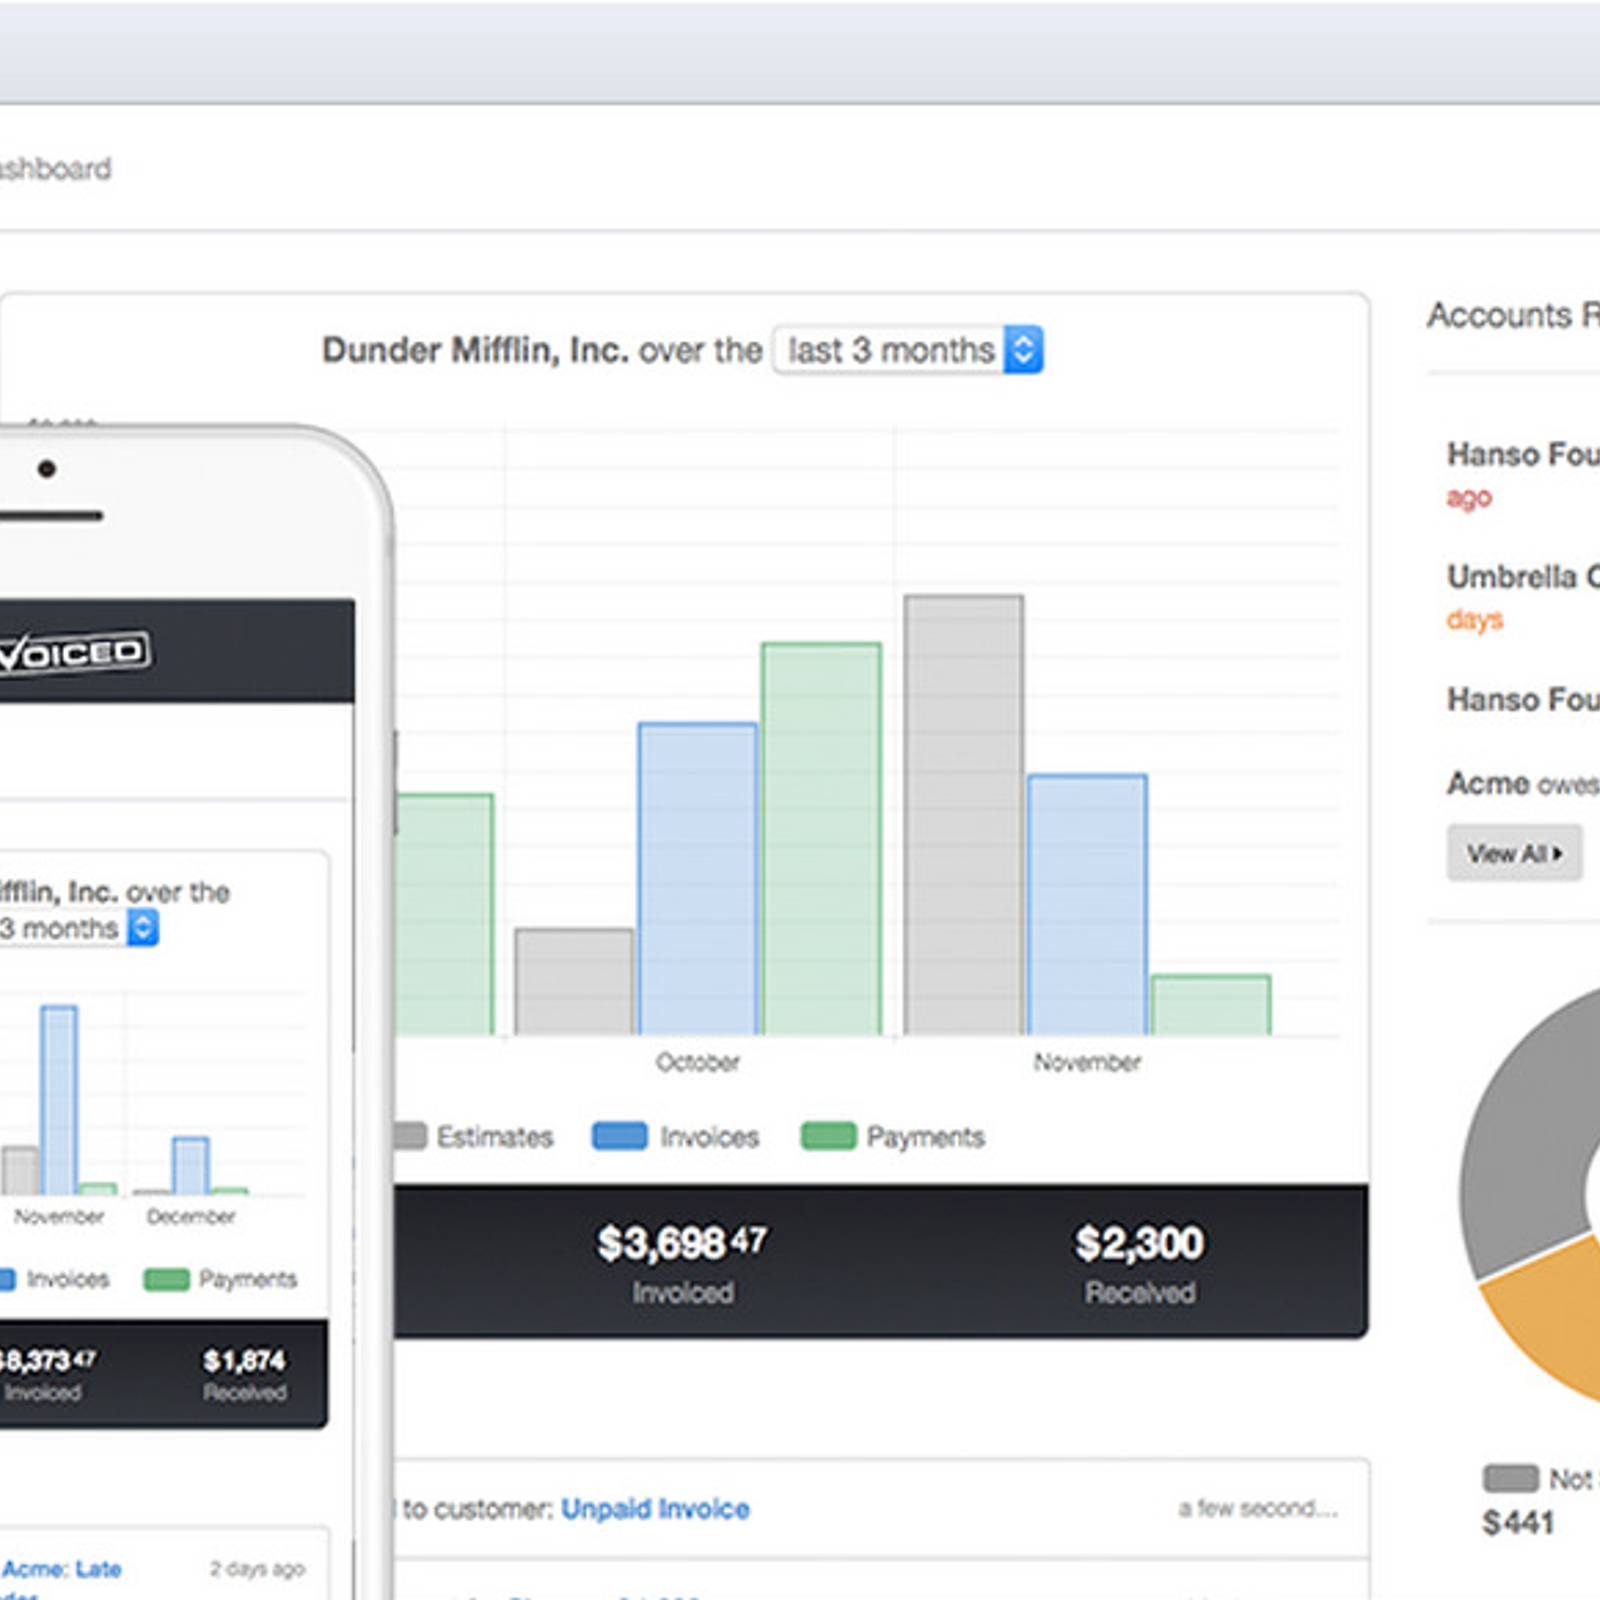Open phone's '3 months' period dropdown

coord(79,928)
